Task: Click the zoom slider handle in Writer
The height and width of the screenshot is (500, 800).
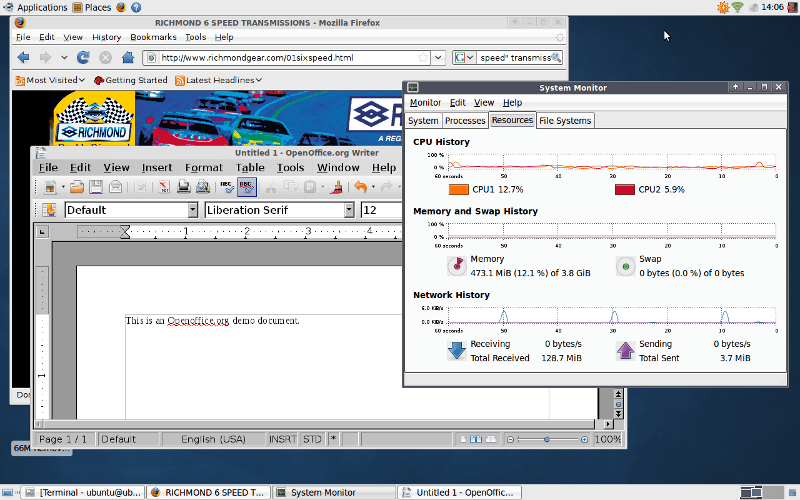Action: point(546,439)
